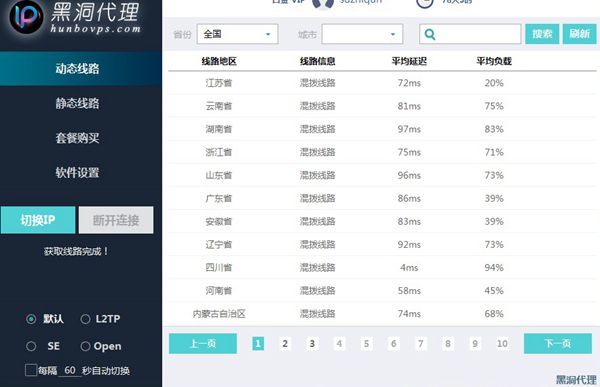The width and height of the screenshot is (600, 387).
Task: Select the 内蒙古自治区 line row
Action: tap(382, 314)
